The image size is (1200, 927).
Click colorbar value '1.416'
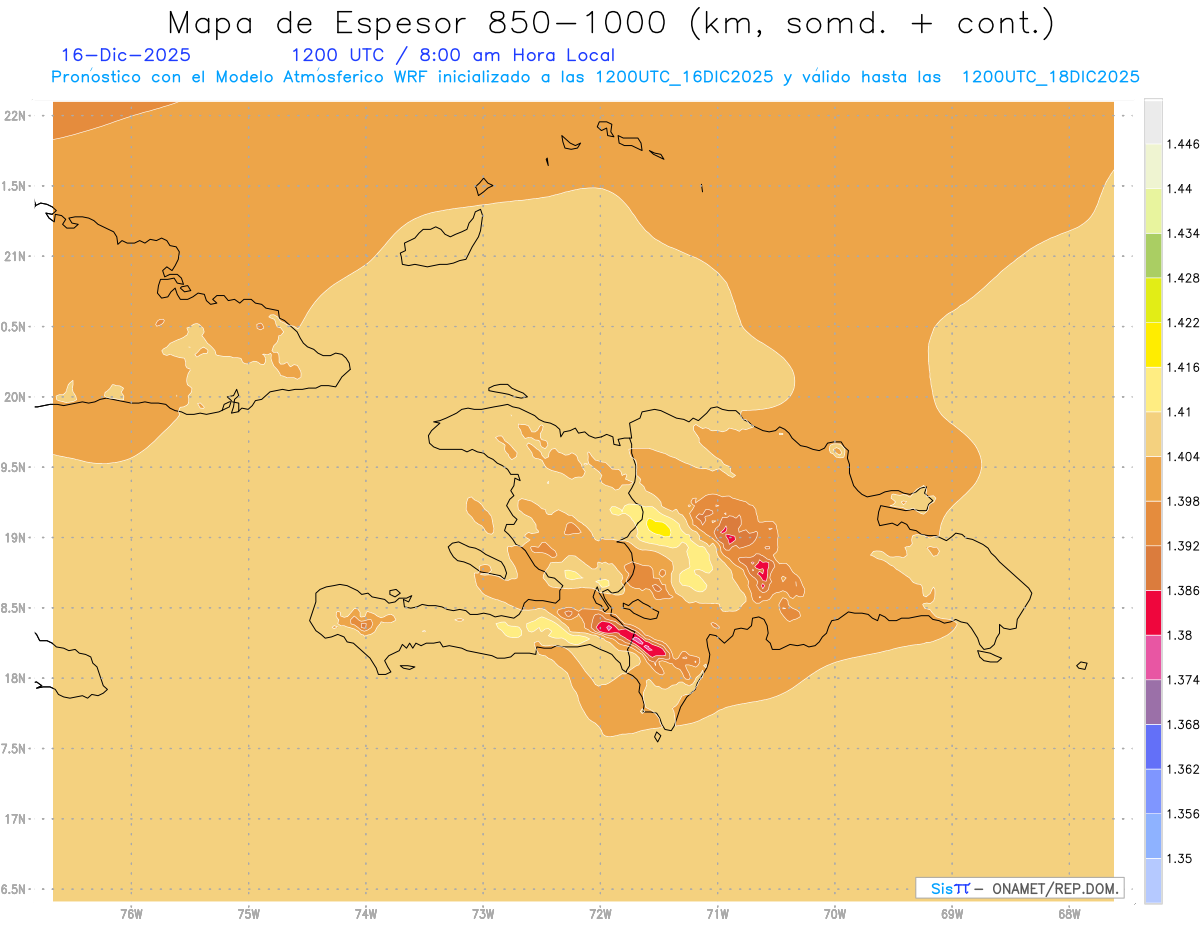1182,367
